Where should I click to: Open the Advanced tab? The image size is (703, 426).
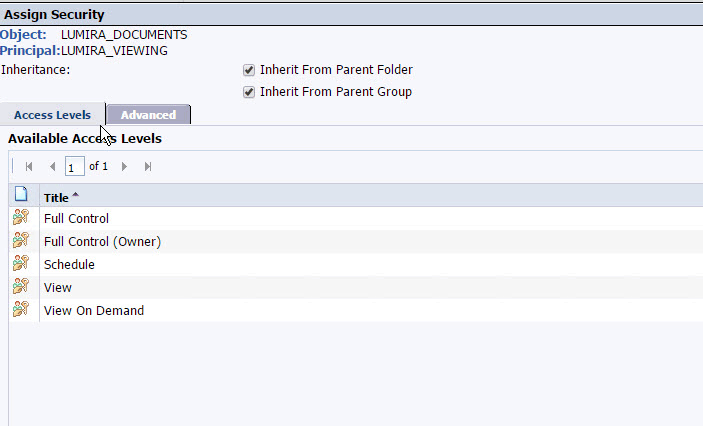[148, 115]
